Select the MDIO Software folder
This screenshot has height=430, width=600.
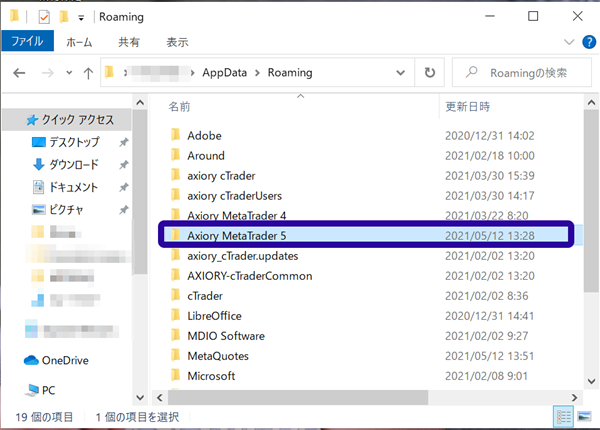pos(226,336)
